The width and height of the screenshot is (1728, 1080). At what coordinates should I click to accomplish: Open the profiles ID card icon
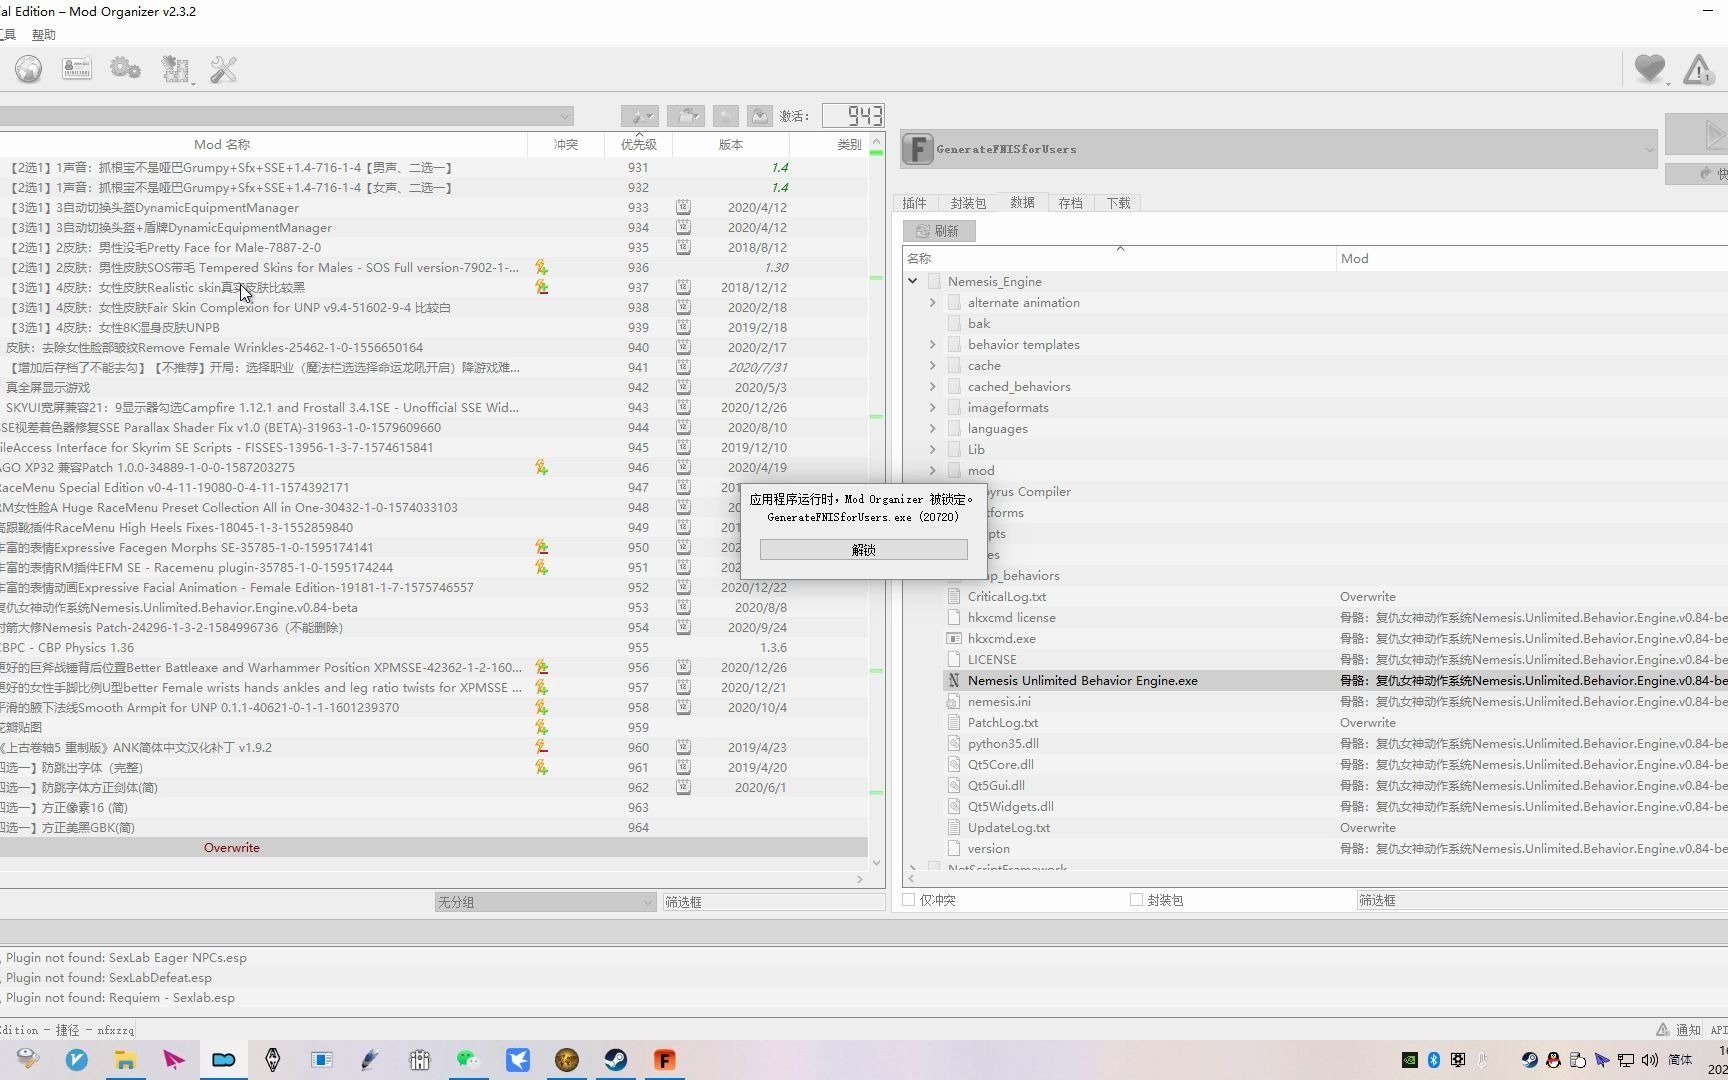tap(77, 69)
